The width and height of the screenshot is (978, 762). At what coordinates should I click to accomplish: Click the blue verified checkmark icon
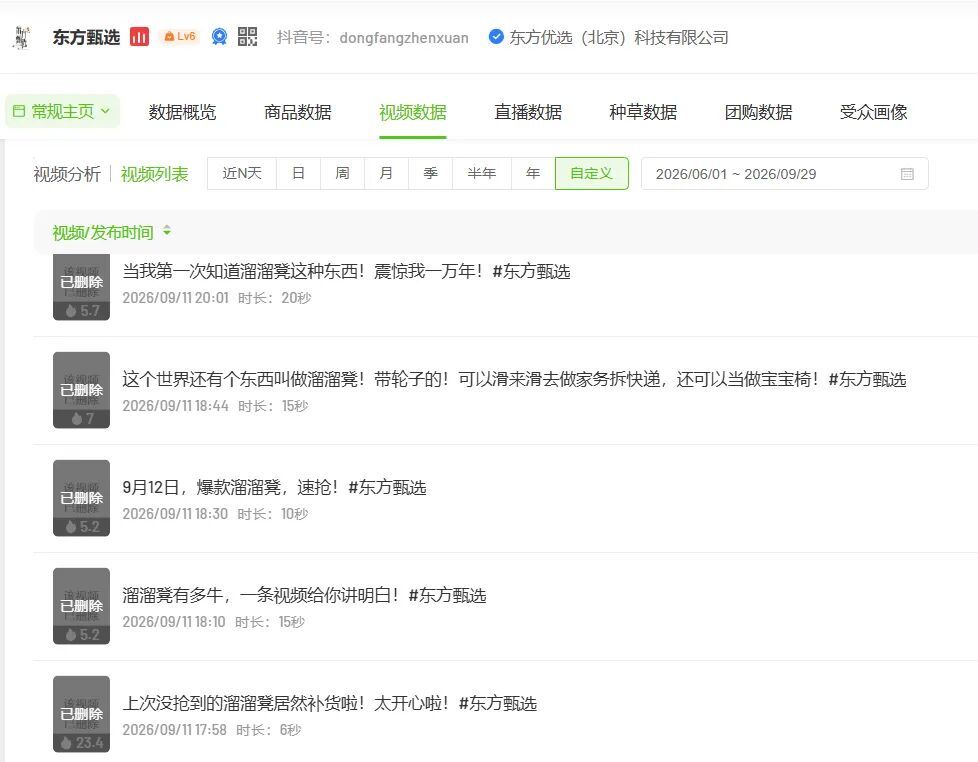pos(496,37)
